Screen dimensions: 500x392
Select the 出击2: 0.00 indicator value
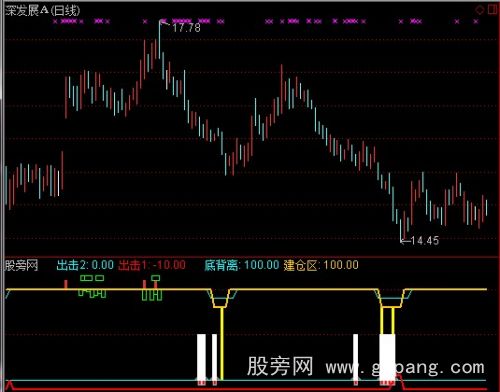click(x=85, y=265)
